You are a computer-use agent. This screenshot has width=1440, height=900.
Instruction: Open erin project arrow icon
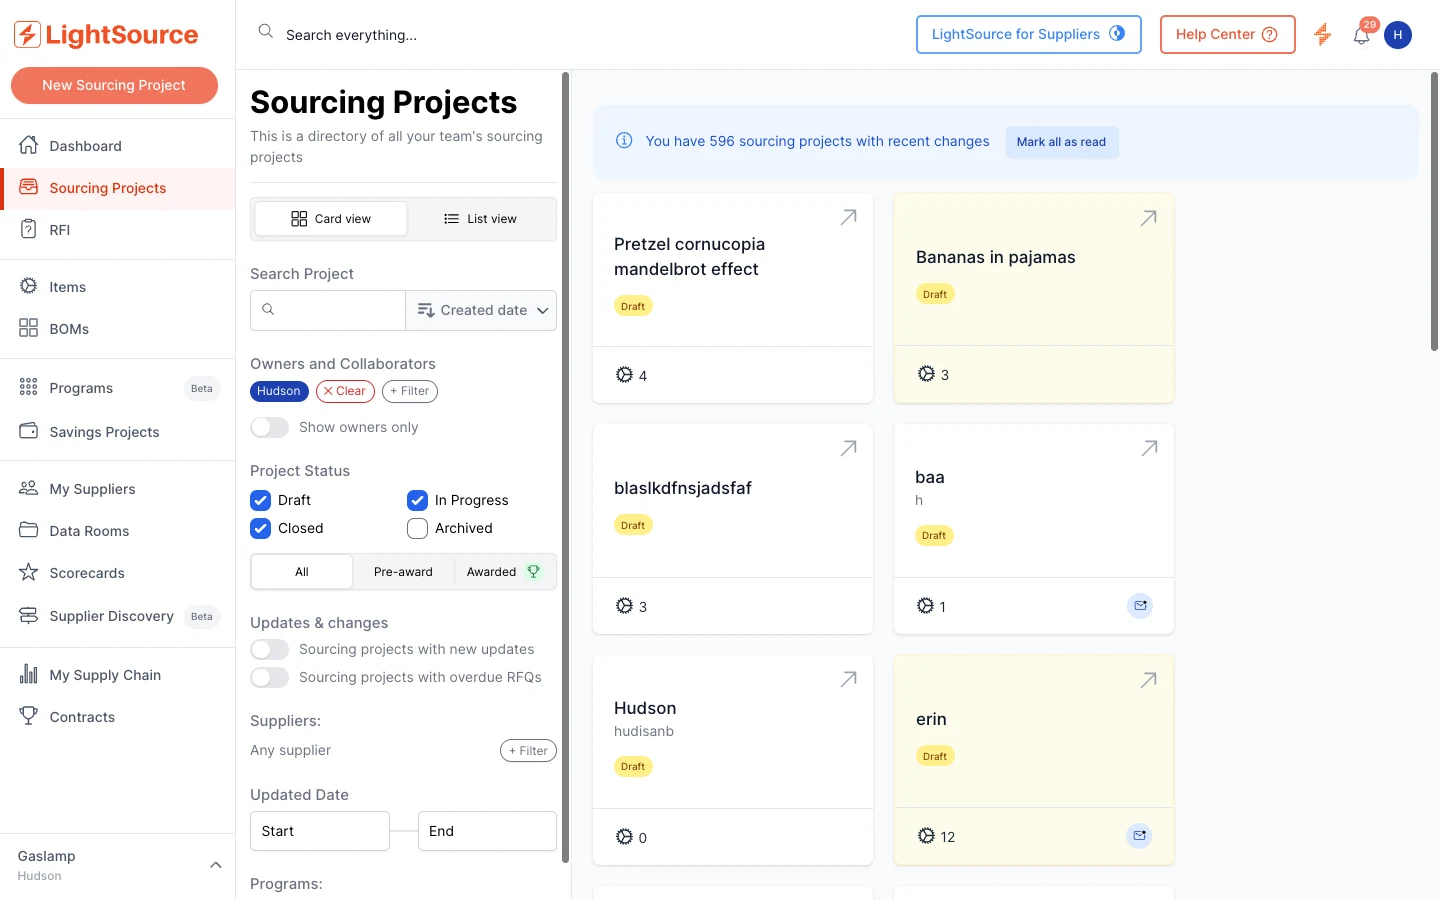[x=1149, y=680]
